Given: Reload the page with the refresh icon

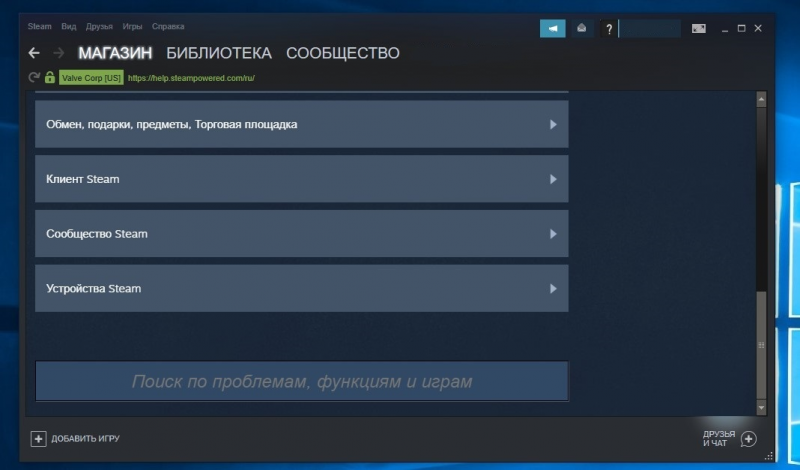Looking at the screenshot, I should [34, 78].
